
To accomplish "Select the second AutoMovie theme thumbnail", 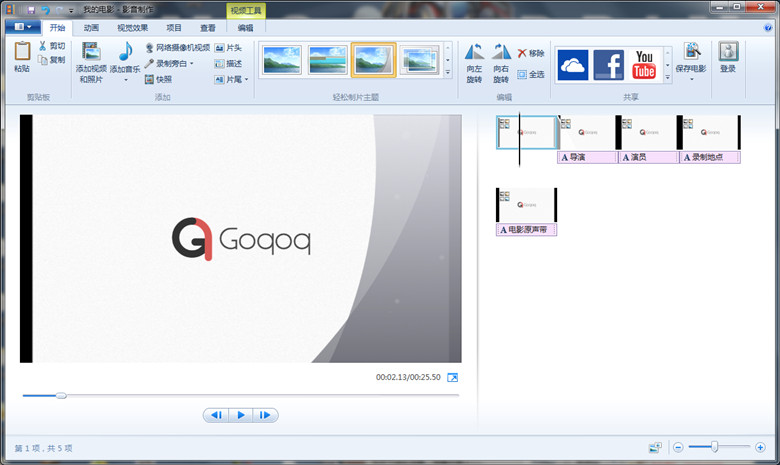I will coord(327,60).
